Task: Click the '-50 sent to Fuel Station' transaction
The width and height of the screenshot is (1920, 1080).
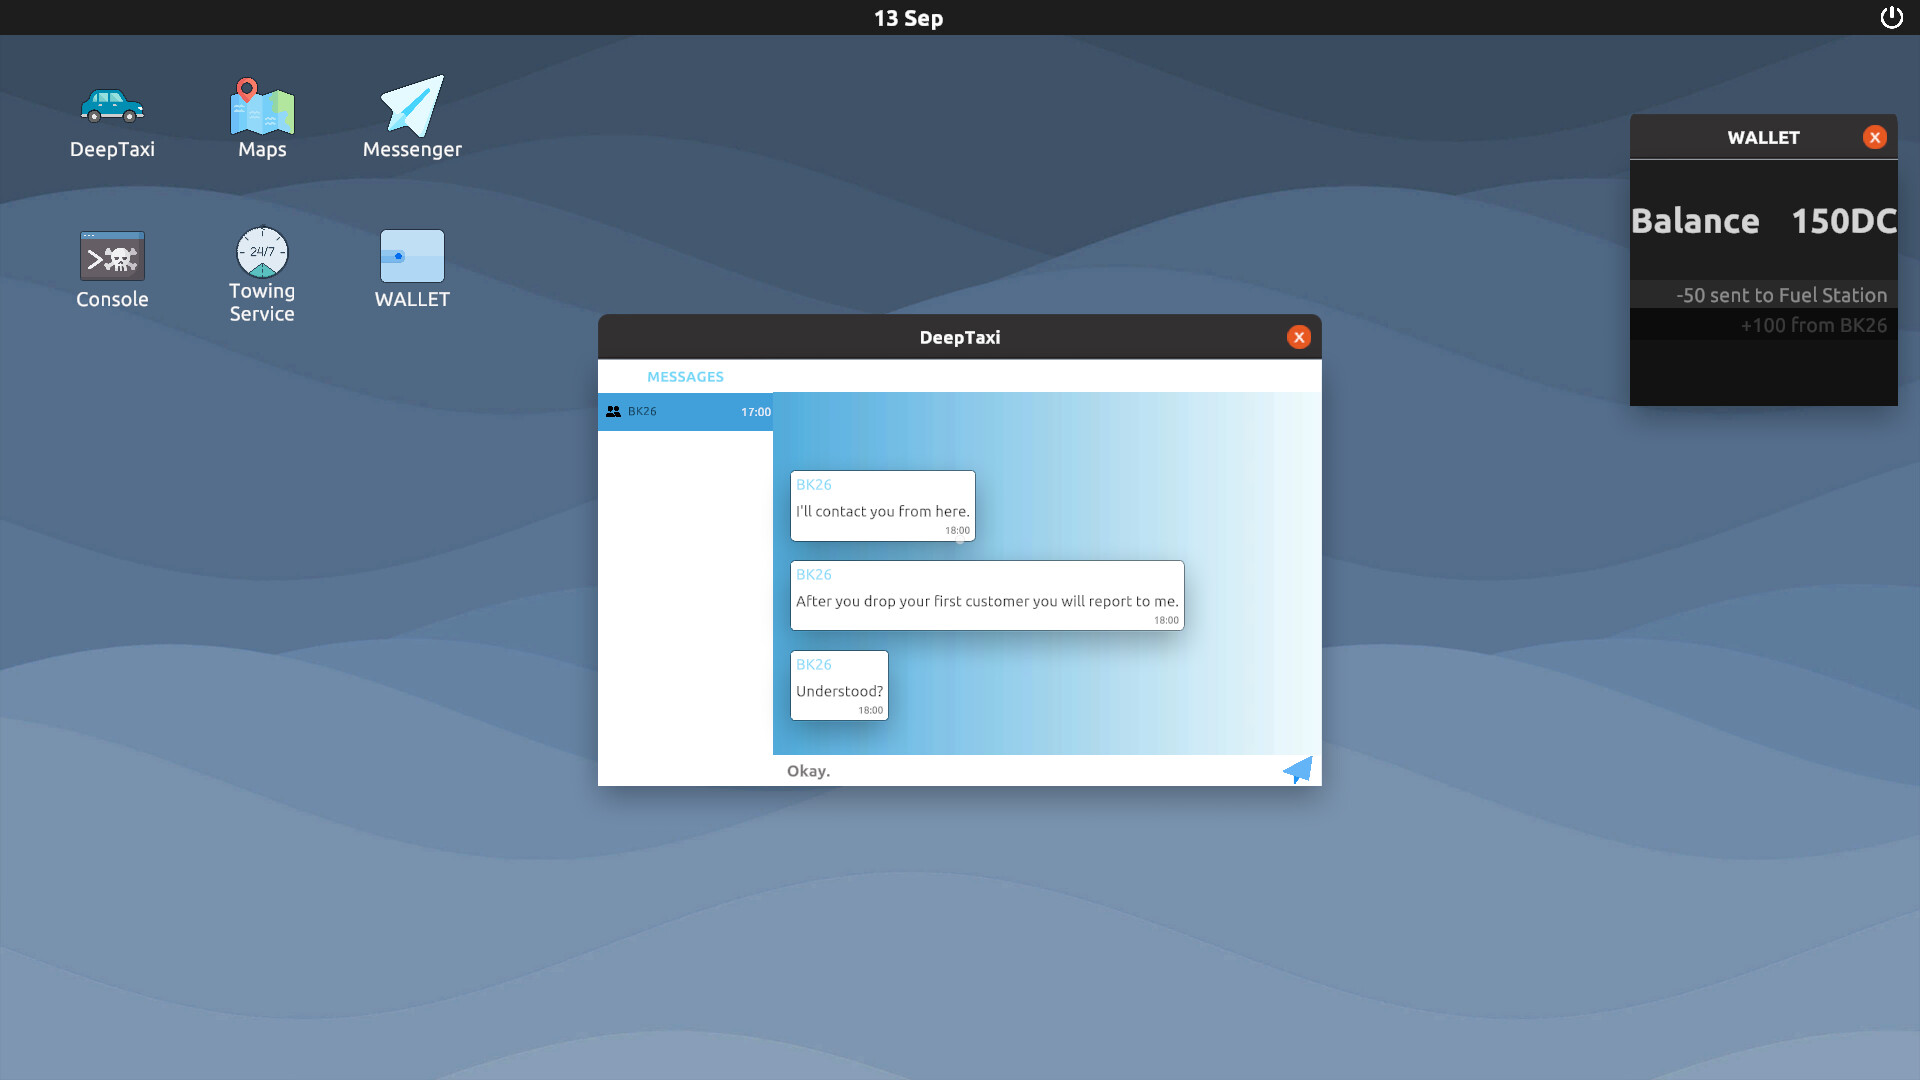Action: pyautogui.click(x=1781, y=295)
